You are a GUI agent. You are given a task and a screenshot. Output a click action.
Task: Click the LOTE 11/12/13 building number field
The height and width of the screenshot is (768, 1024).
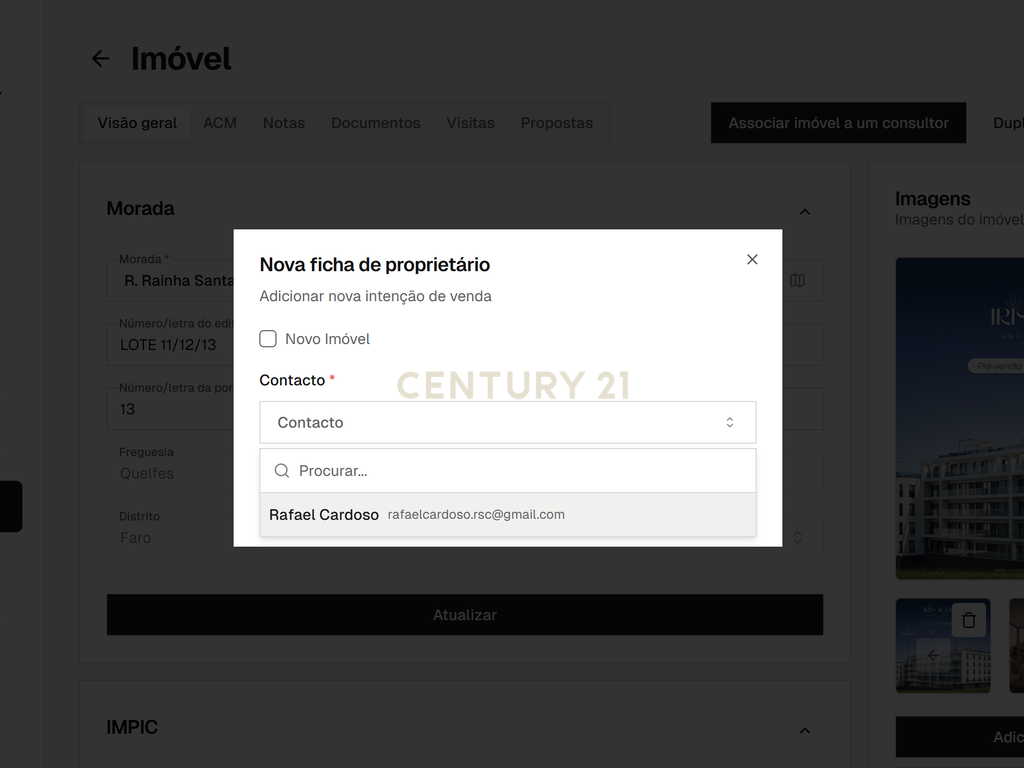coord(170,344)
